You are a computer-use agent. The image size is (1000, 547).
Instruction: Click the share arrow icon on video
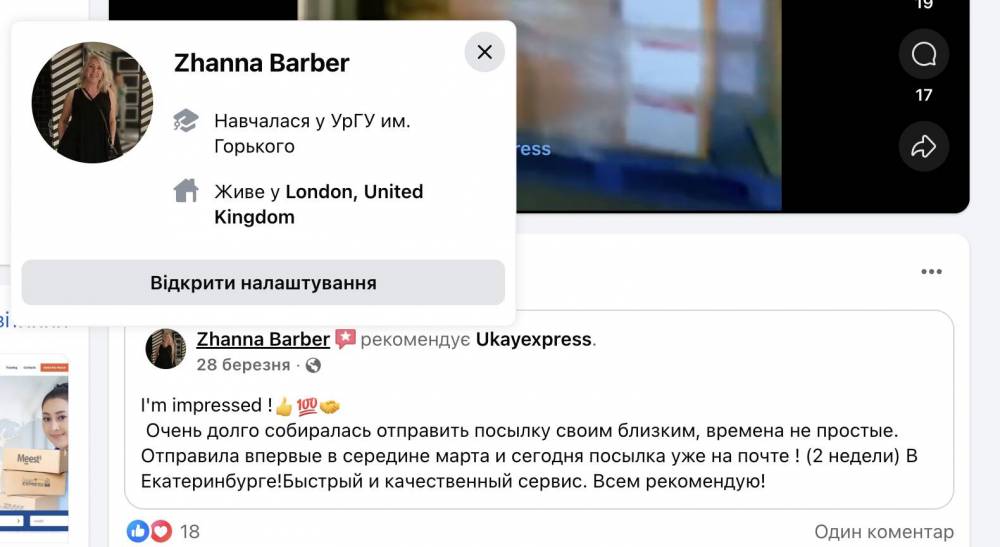923,147
